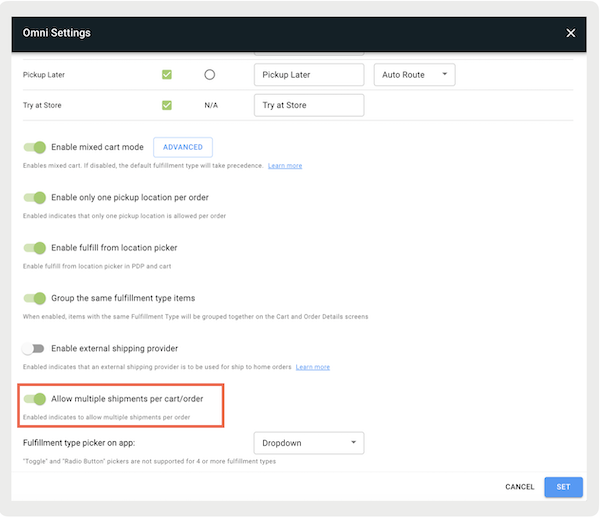Viewport: 600px width, 517px height.
Task: Toggle Group the same fulfillment type items
Action: pyautogui.click(x=34, y=298)
